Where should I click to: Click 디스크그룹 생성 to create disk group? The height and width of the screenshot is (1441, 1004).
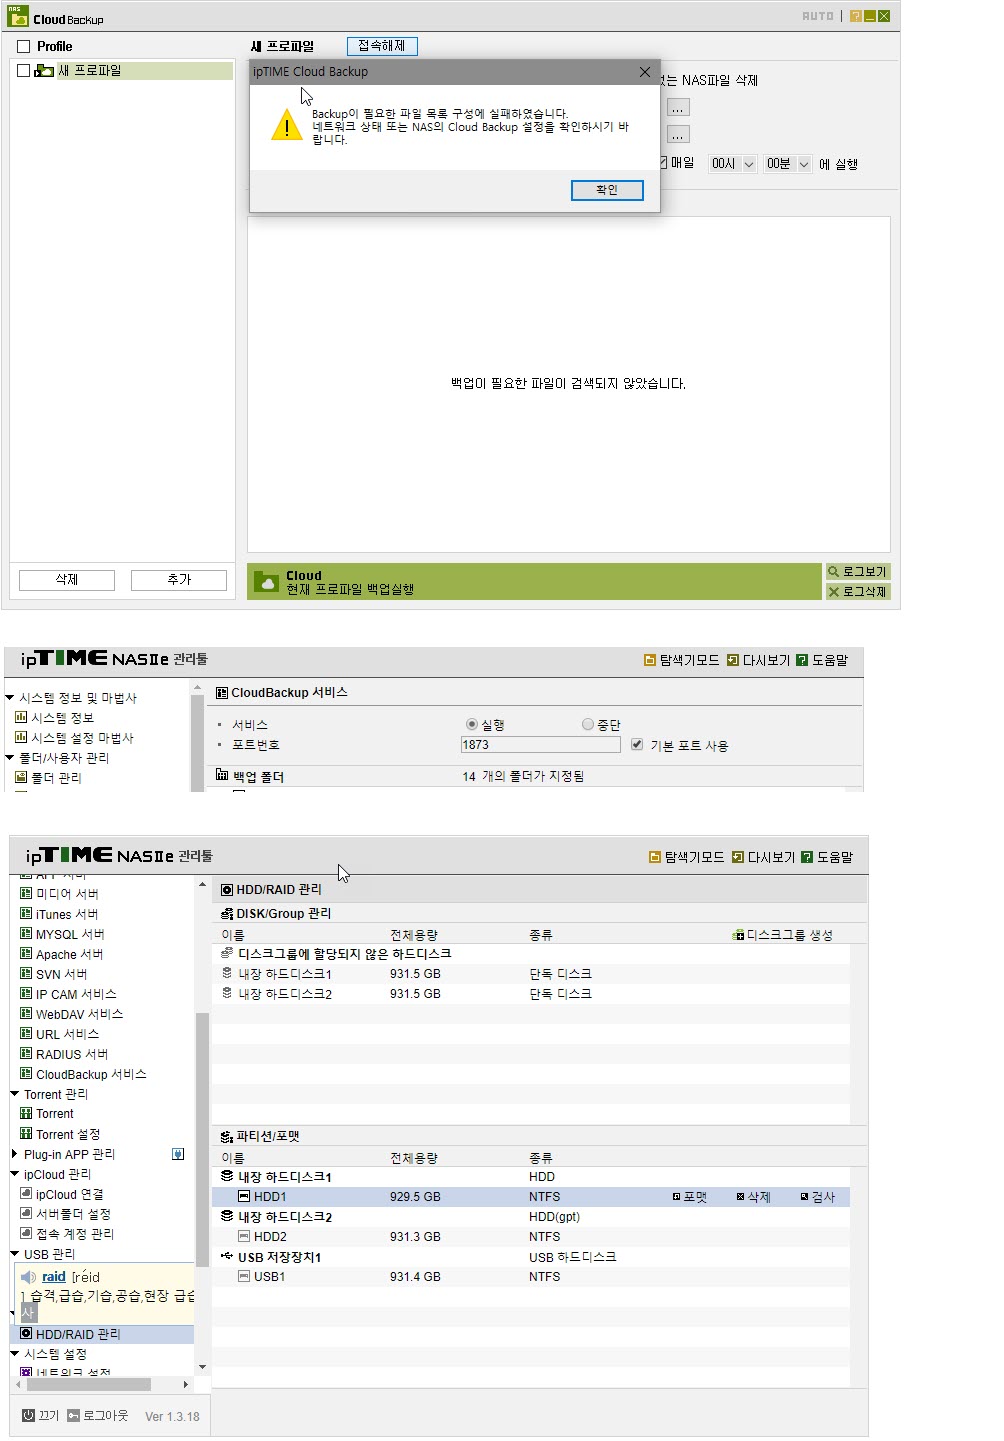coord(783,935)
